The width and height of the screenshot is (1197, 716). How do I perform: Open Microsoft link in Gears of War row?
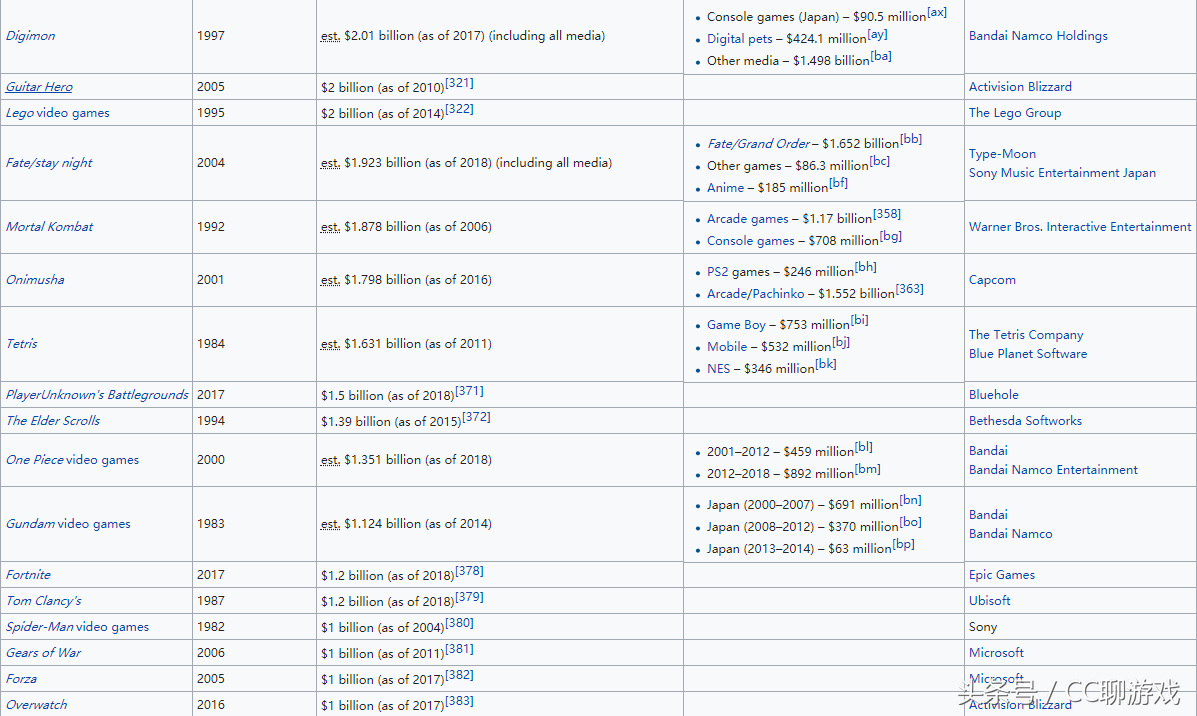[996, 653]
